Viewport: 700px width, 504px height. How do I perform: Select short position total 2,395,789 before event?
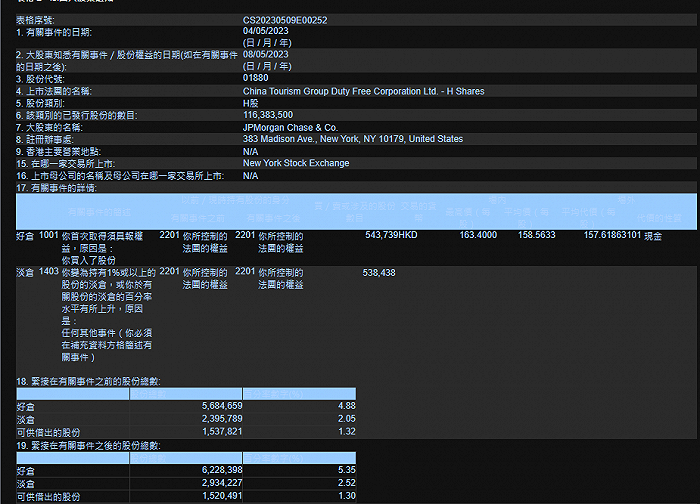coord(222,419)
